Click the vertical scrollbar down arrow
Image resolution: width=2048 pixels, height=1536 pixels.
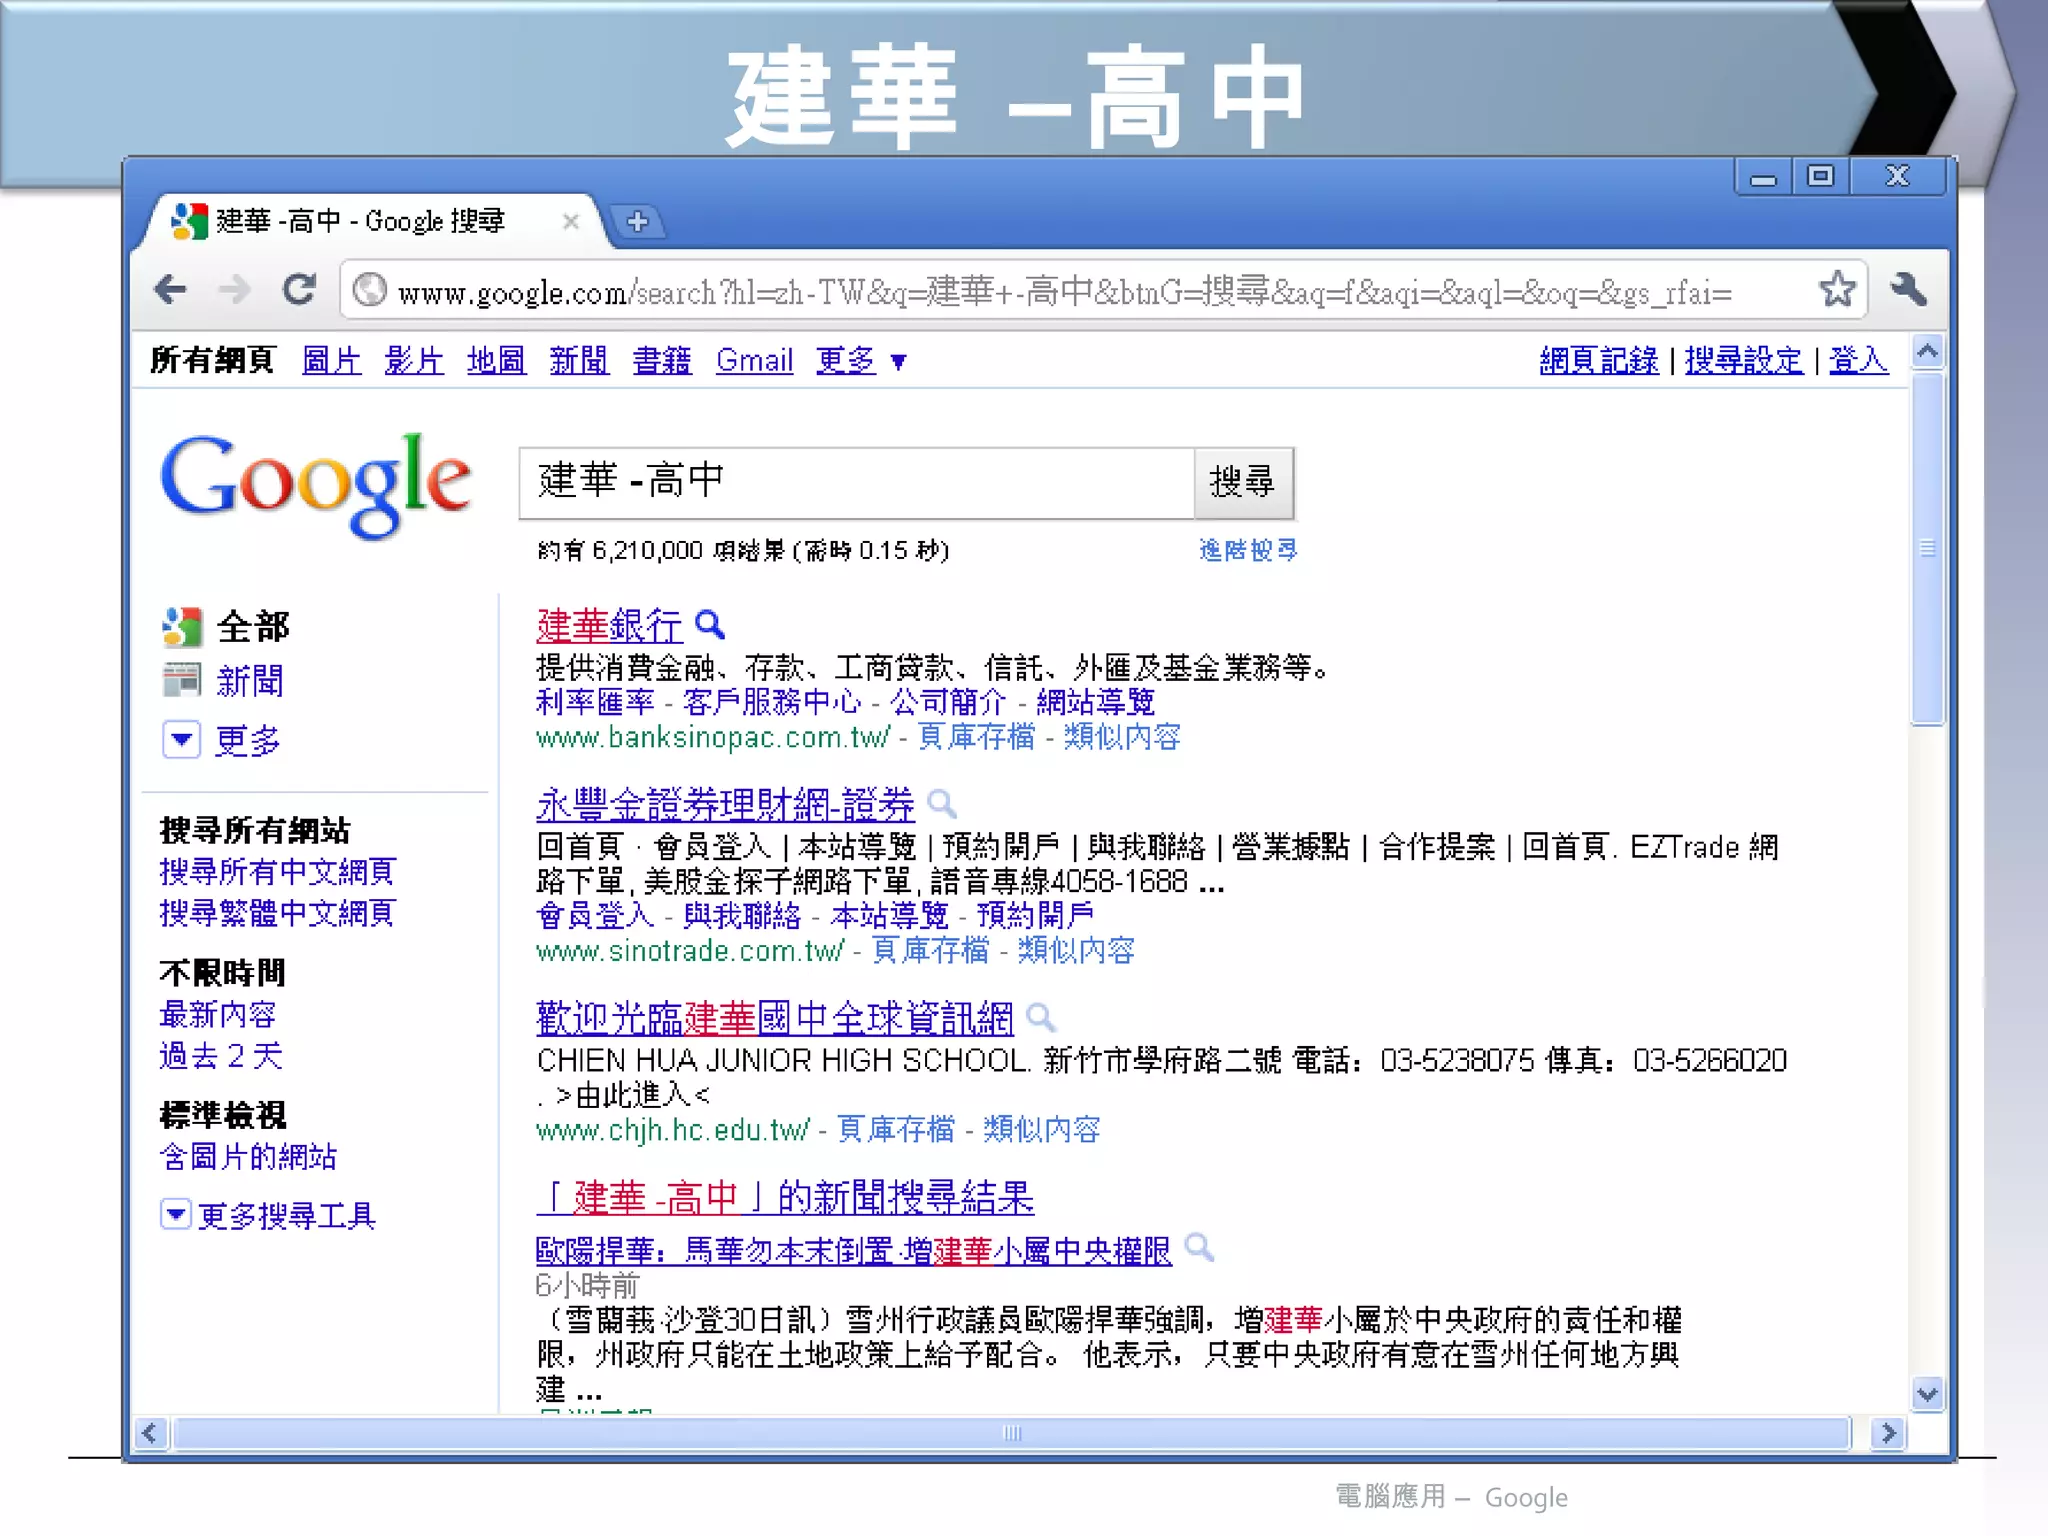[1928, 1394]
